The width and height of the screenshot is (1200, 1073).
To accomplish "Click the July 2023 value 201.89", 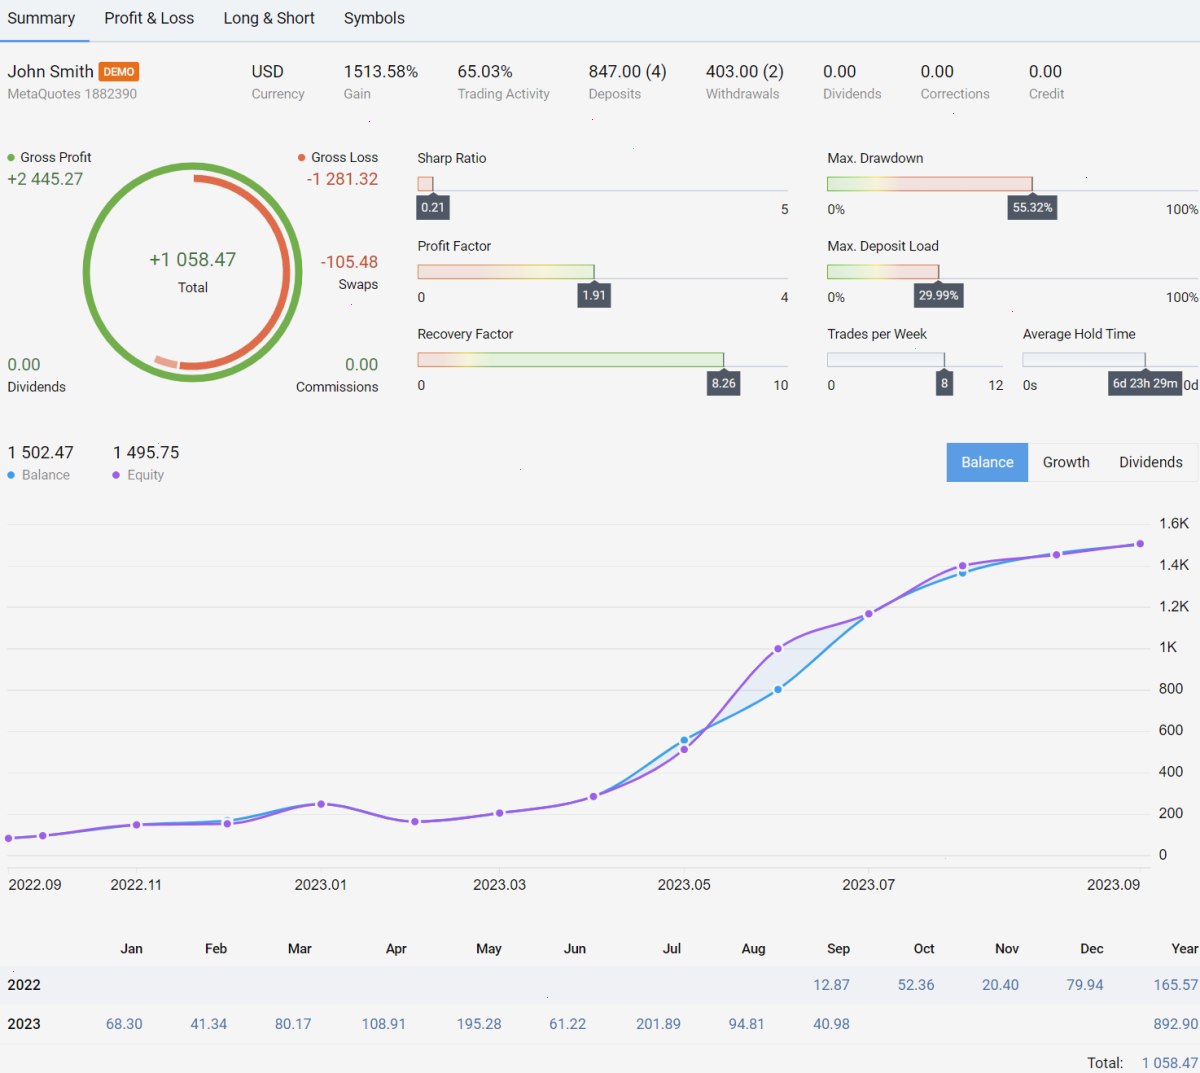I will click(658, 1024).
